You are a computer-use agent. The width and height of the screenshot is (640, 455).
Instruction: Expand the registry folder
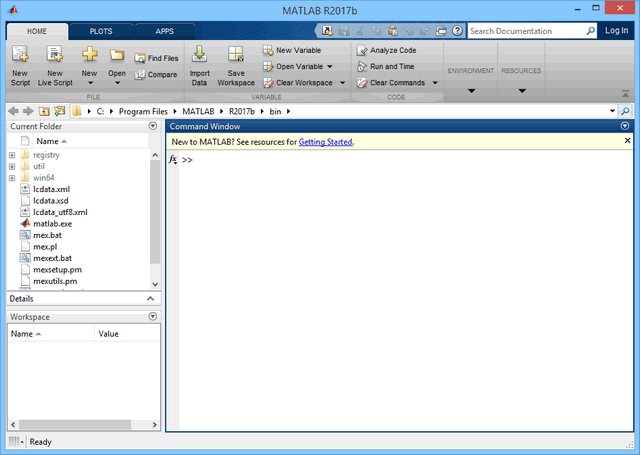[x=12, y=155]
